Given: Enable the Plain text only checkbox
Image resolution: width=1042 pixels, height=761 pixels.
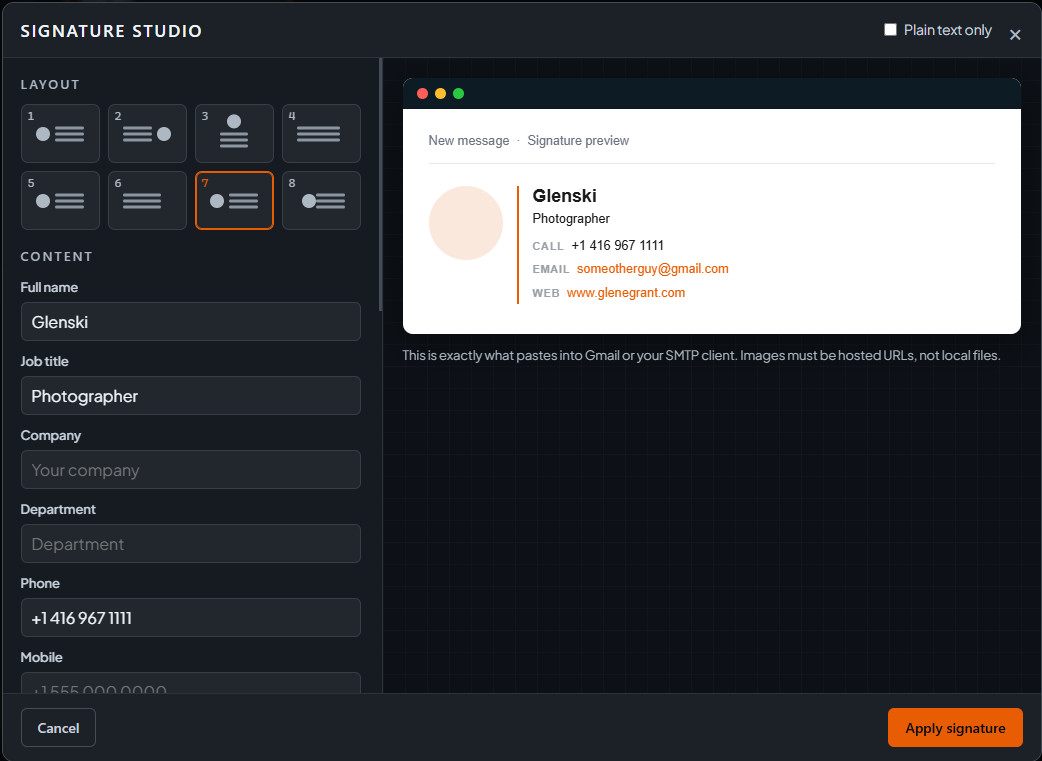Looking at the screenshot, I should click(x=890, y=30).
